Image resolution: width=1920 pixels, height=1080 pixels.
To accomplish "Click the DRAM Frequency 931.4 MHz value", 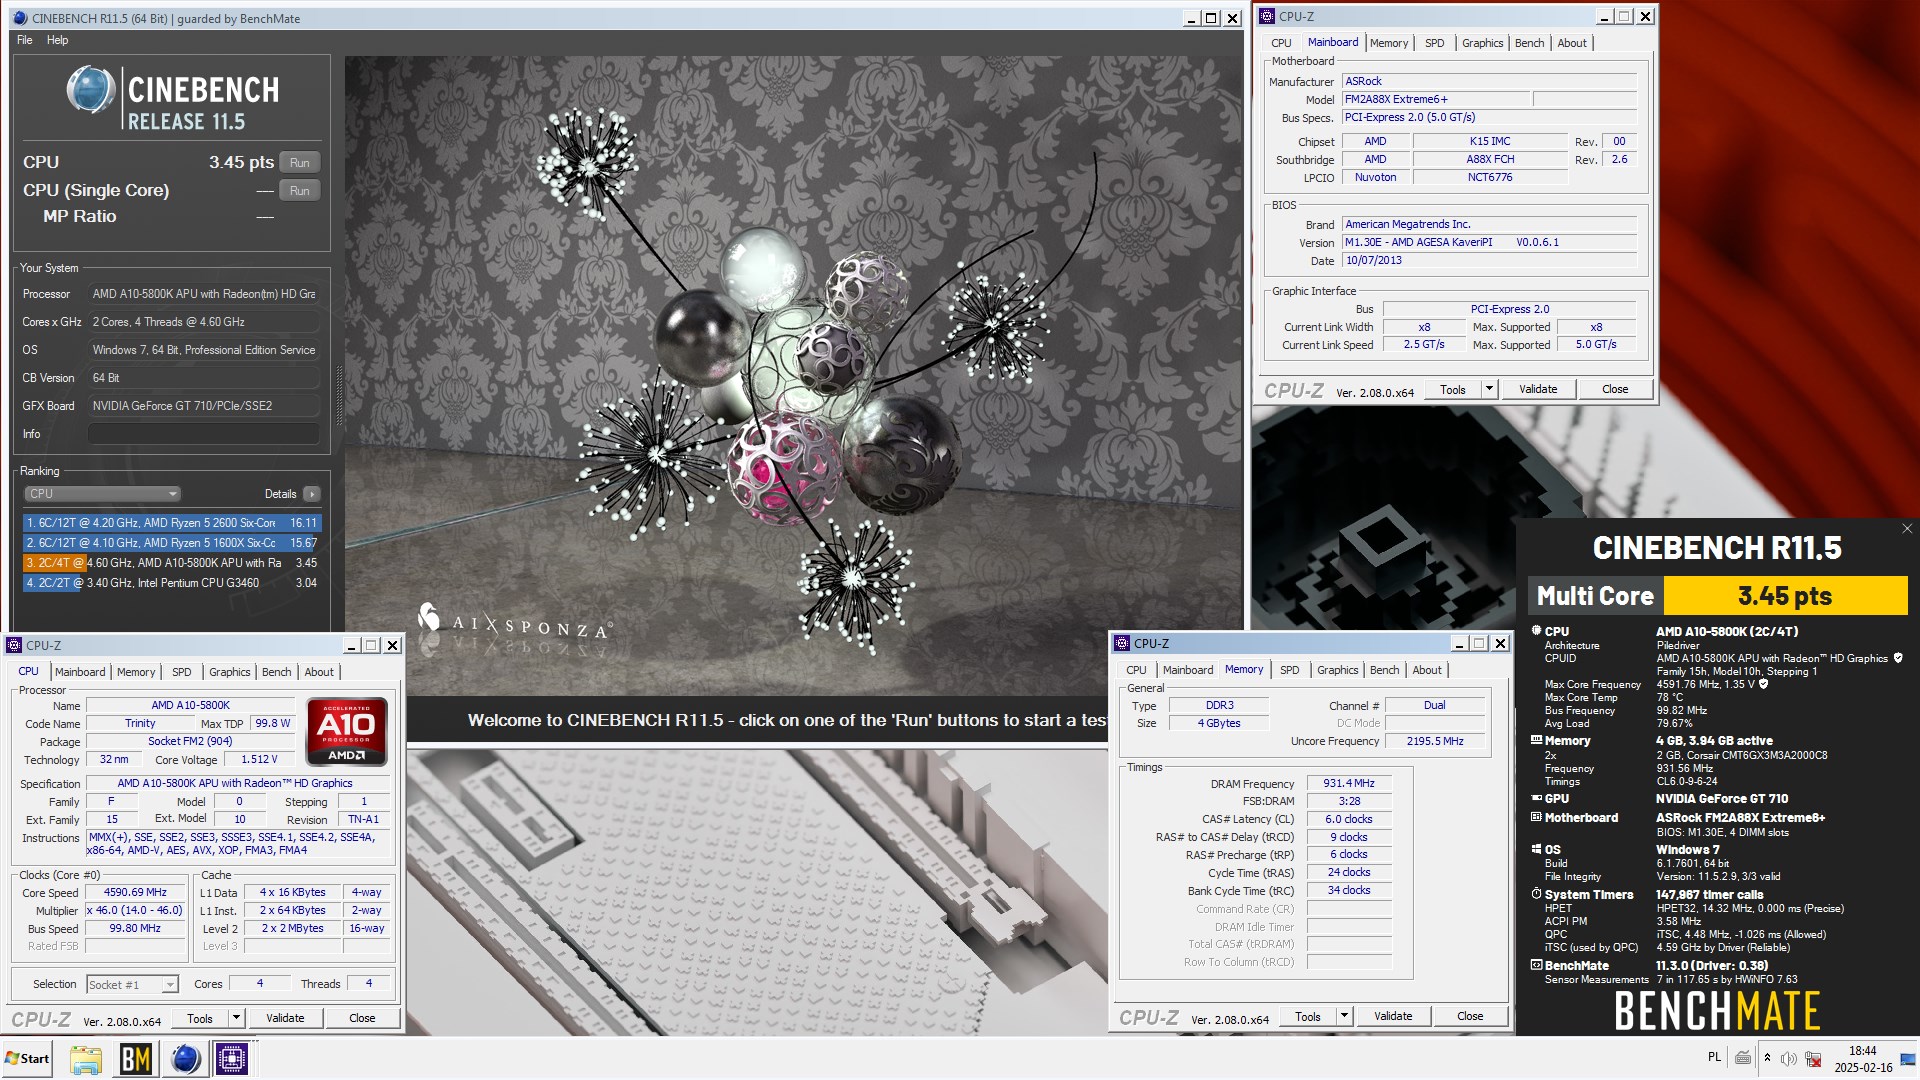I will [x=1349, y=783].
